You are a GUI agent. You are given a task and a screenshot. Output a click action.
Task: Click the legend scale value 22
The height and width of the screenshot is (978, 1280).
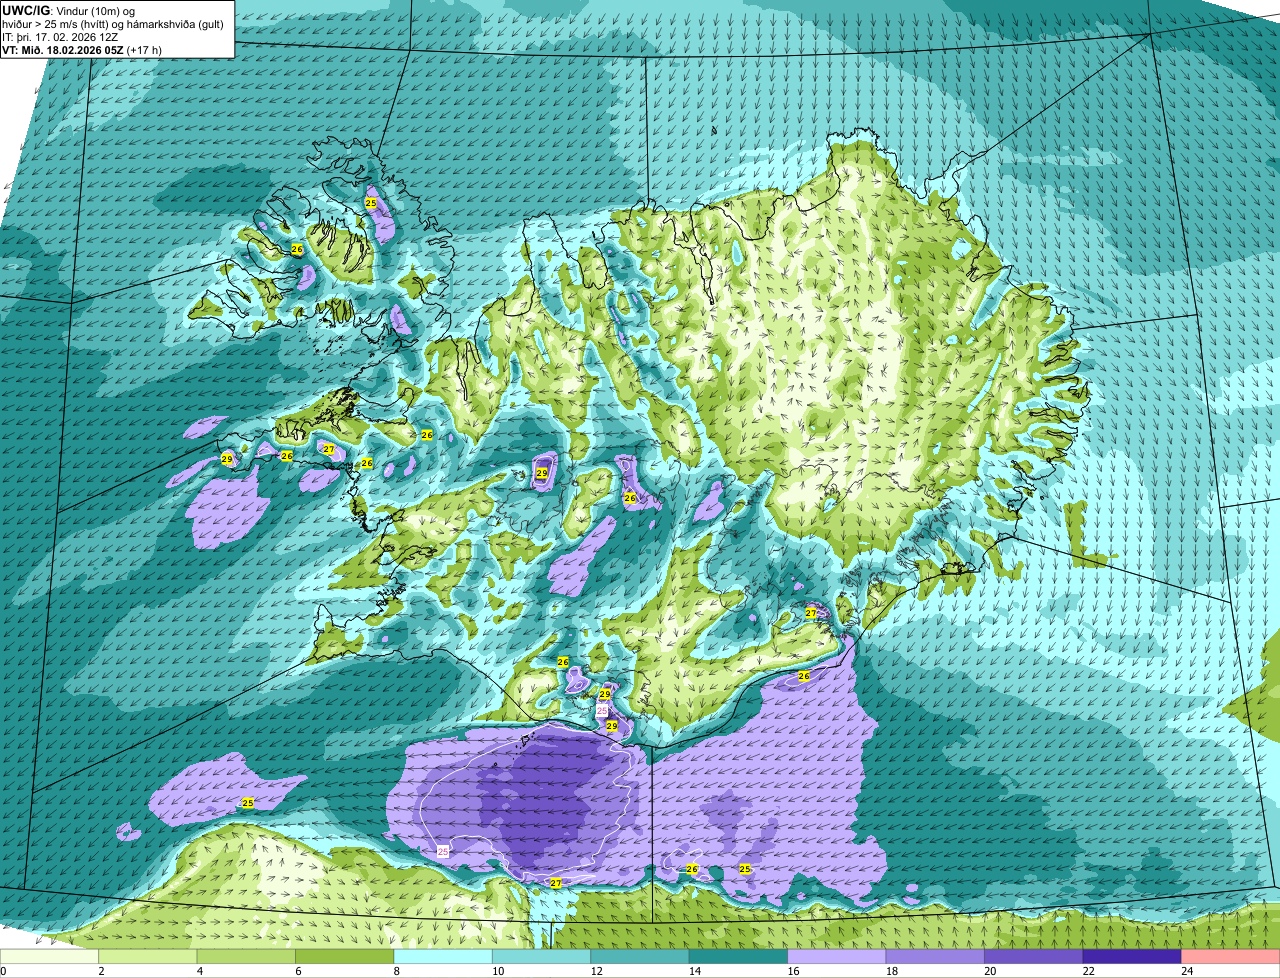coord(1089,971)
